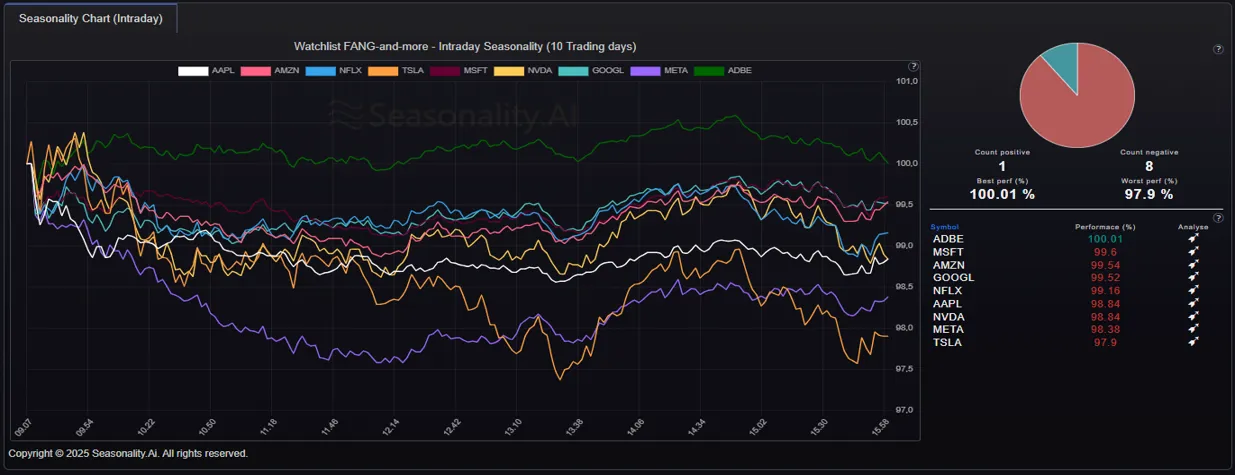
Task: Select AMZN symbol in the table
Action: (950, 265)
